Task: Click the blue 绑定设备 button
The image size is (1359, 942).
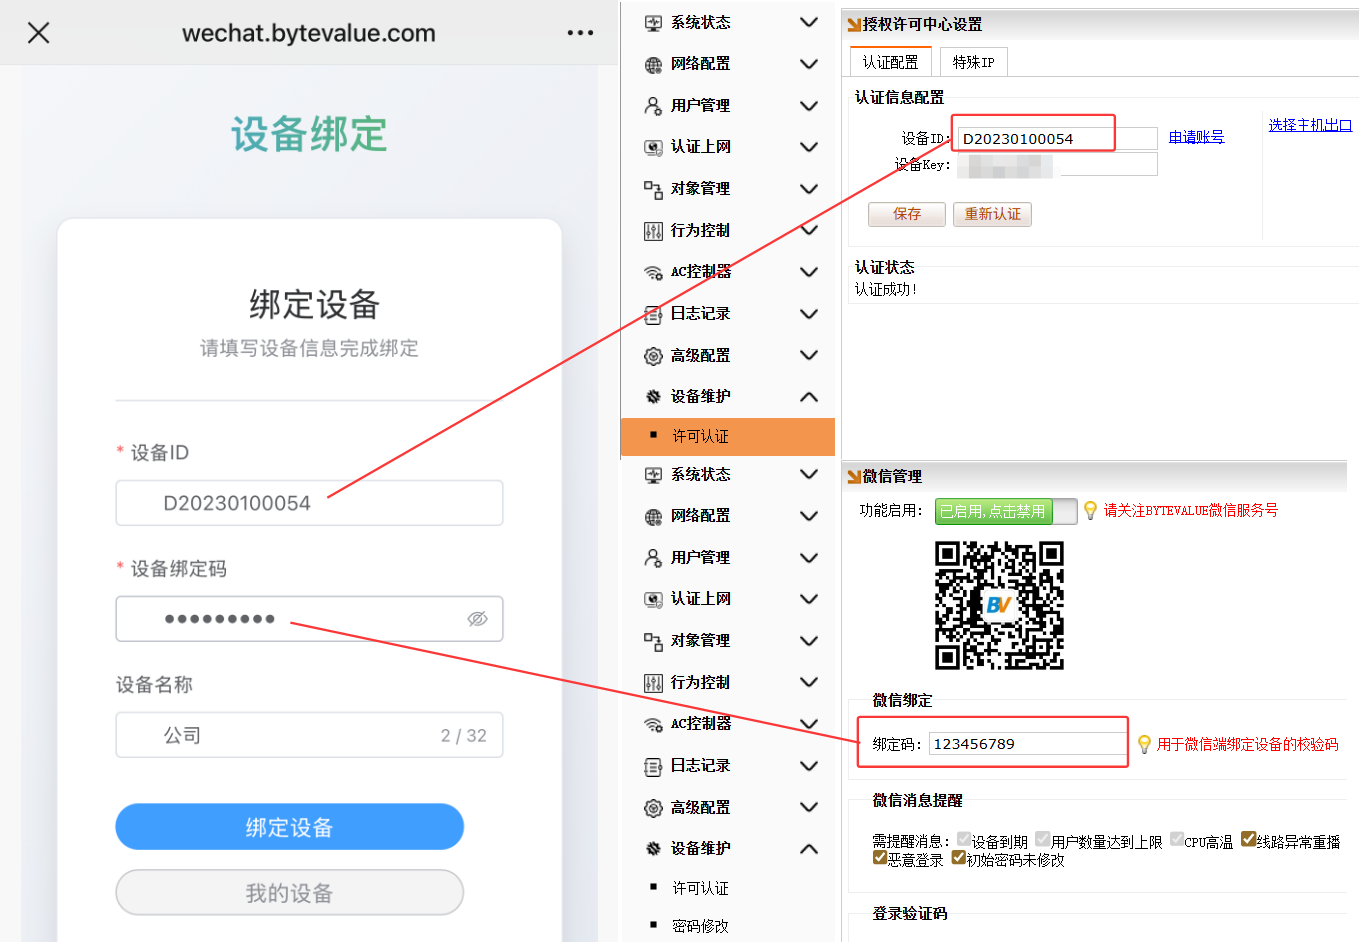Action: pyautogui.click(x=289, y=827)
